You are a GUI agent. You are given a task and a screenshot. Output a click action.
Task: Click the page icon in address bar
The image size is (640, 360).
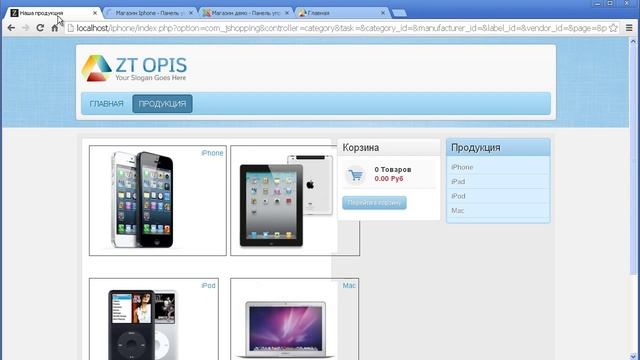click(71, 28)
